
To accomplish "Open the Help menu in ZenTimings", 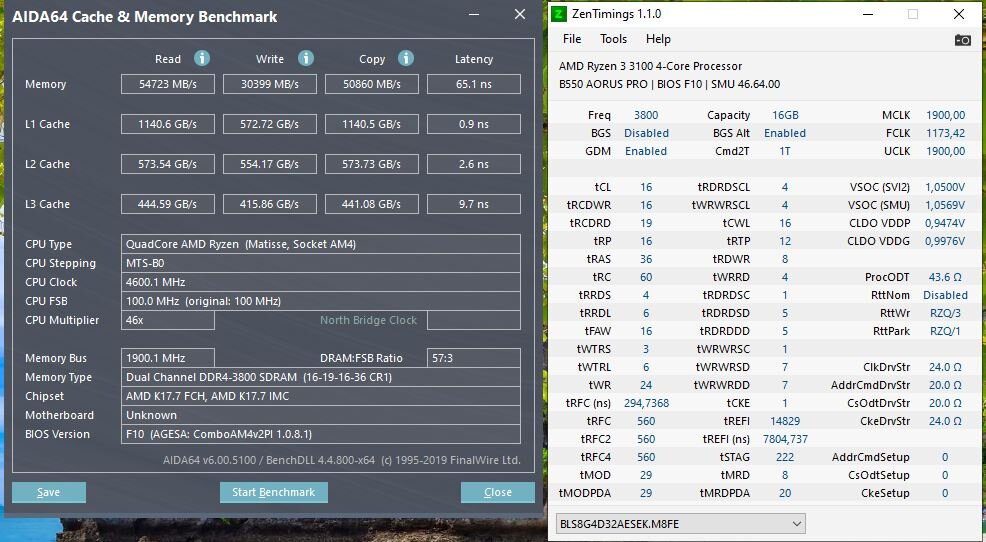I will point(658,39).
